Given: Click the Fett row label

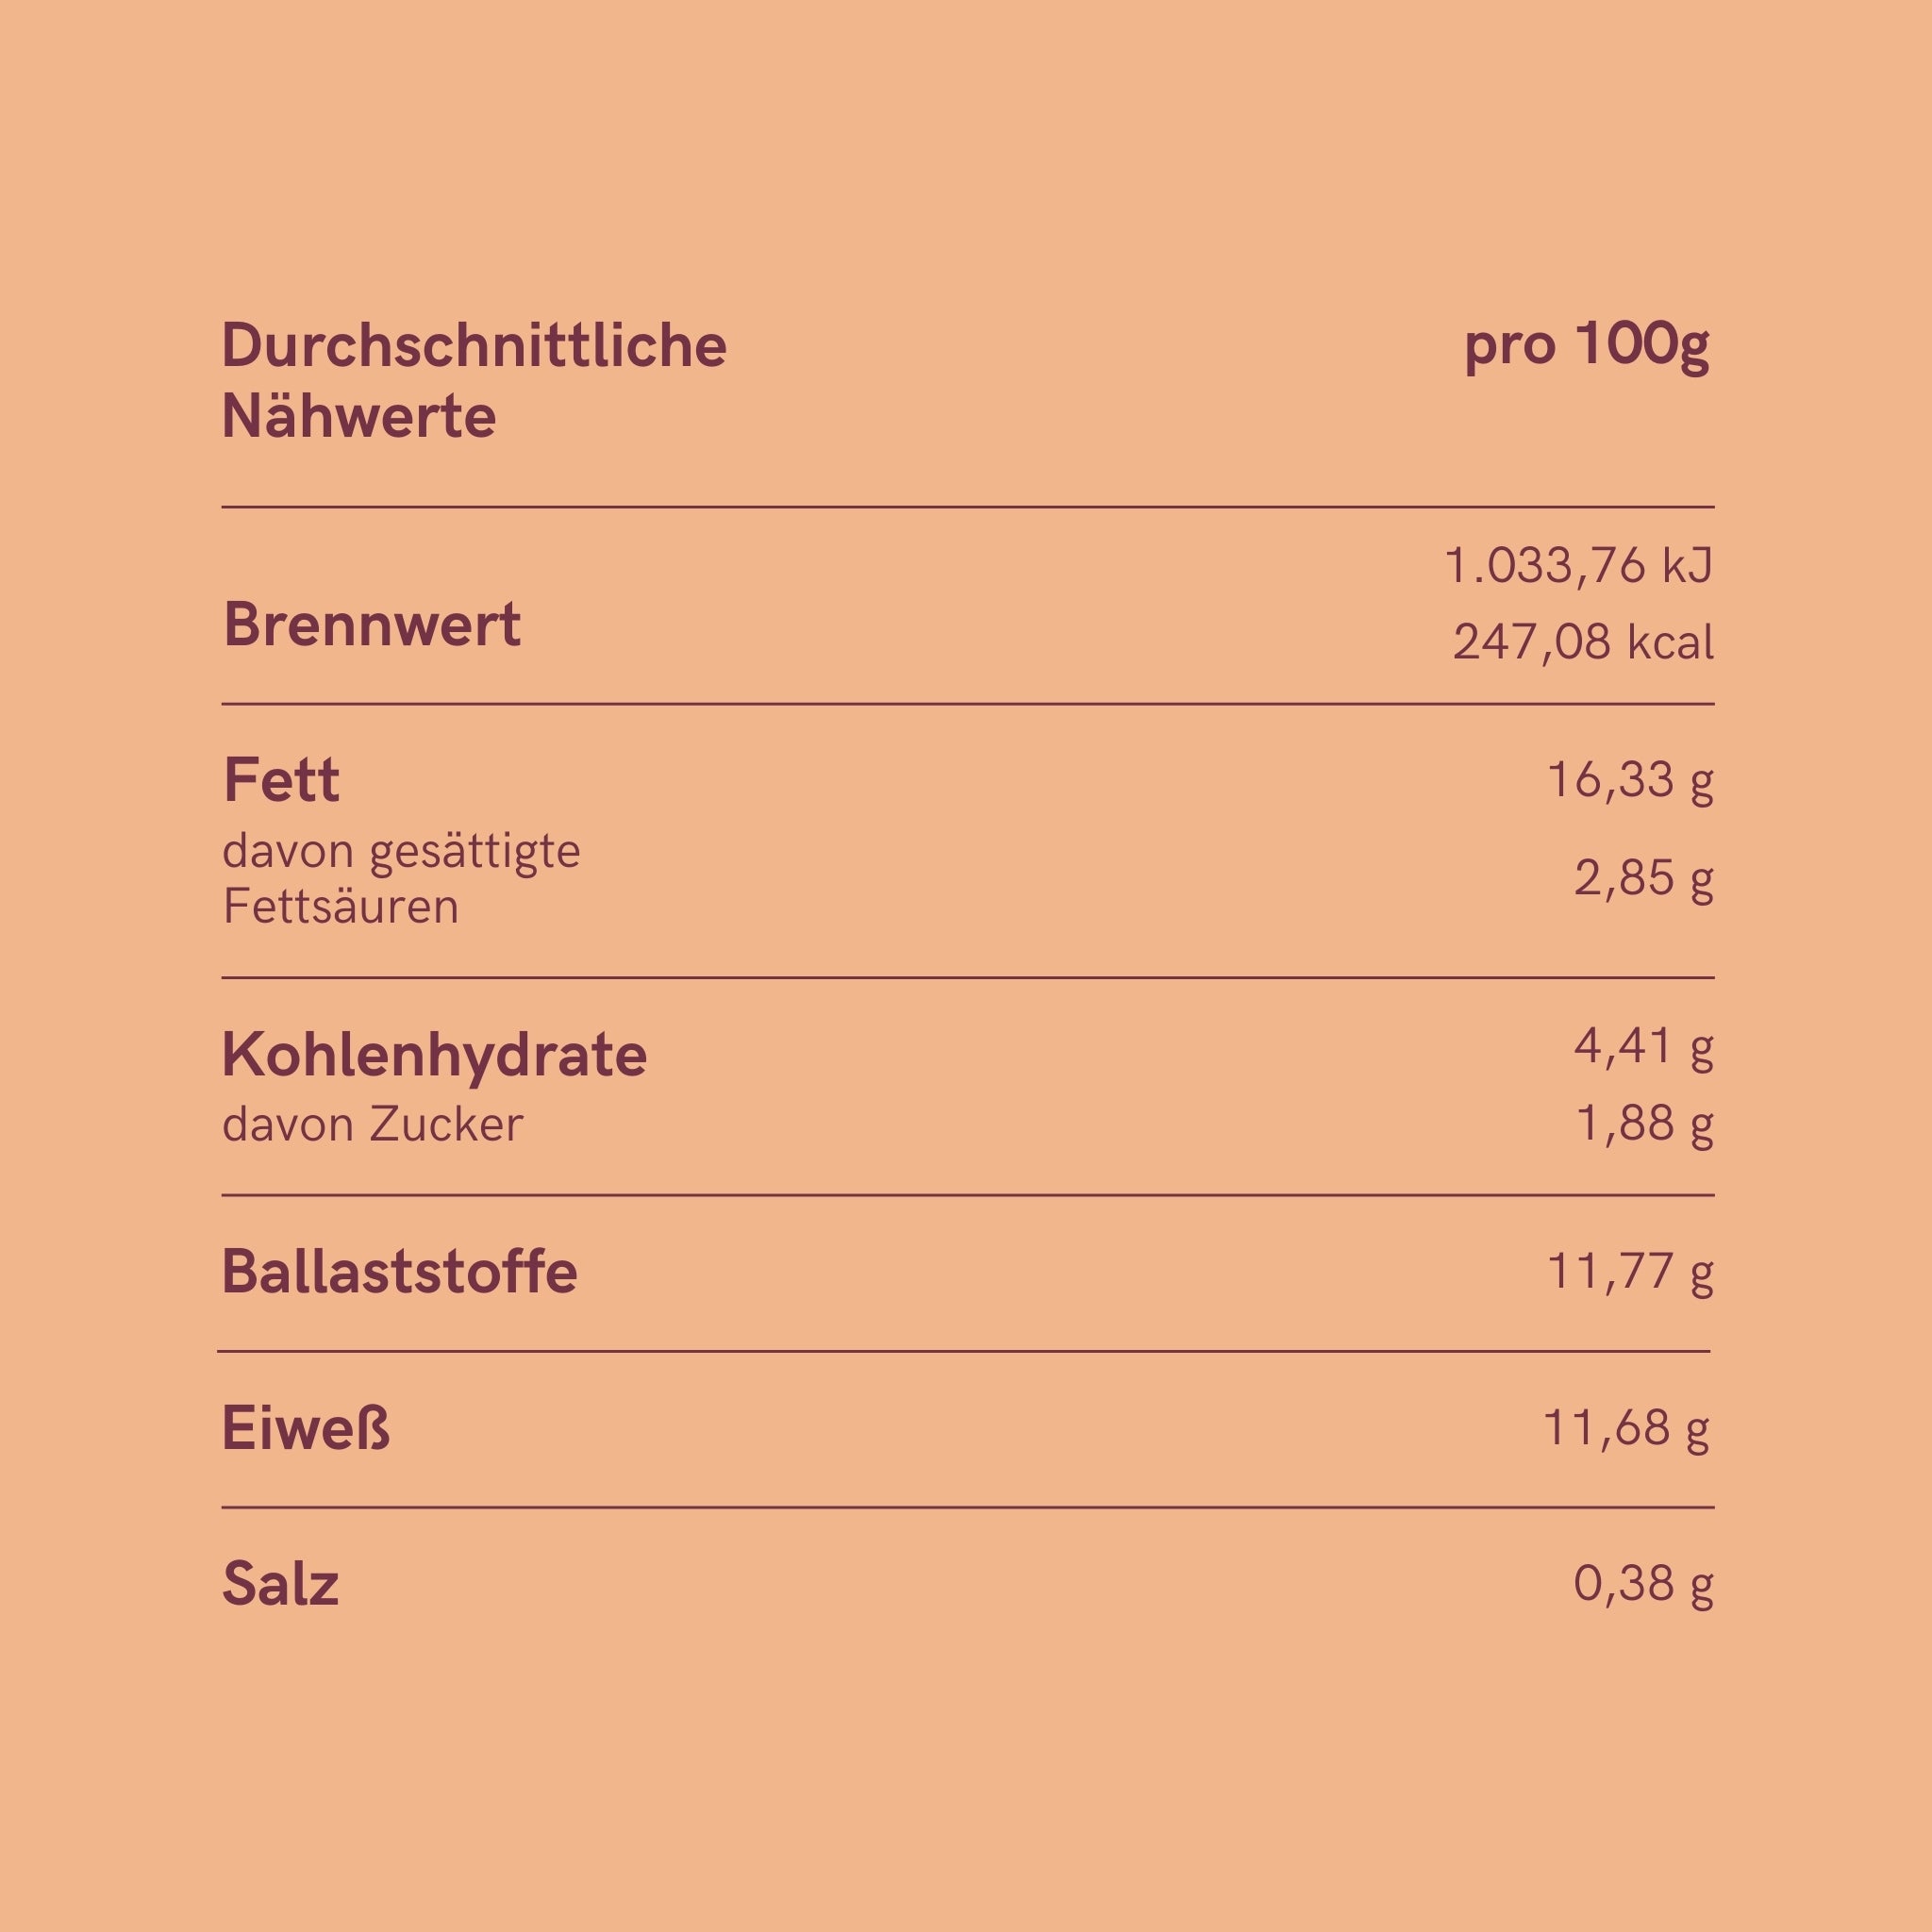Looking at the screenshot, I should point(281,780).
